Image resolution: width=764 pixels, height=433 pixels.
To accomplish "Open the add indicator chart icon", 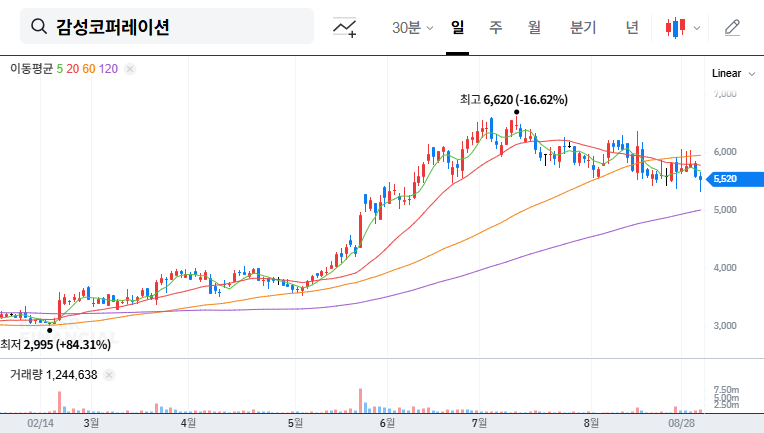I will click(x=344, y=27).
